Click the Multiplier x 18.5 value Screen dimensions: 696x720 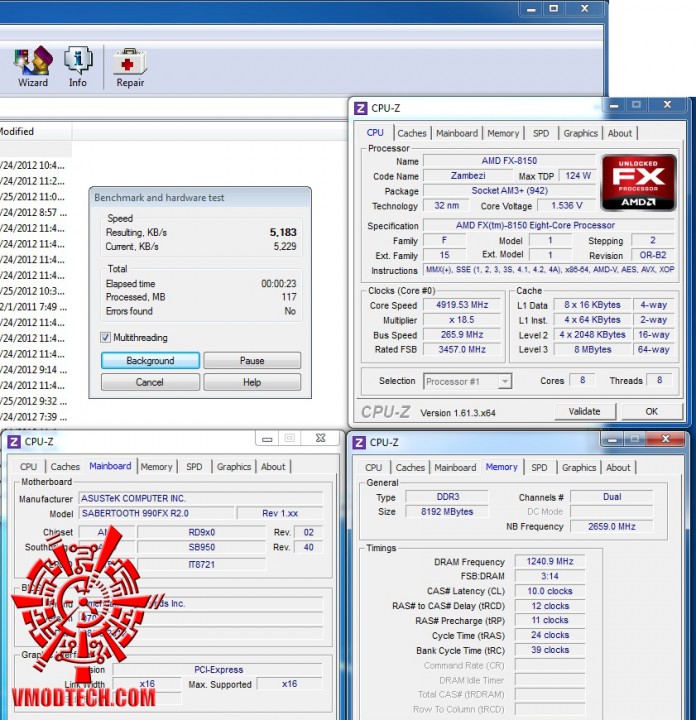pos(462,320)
